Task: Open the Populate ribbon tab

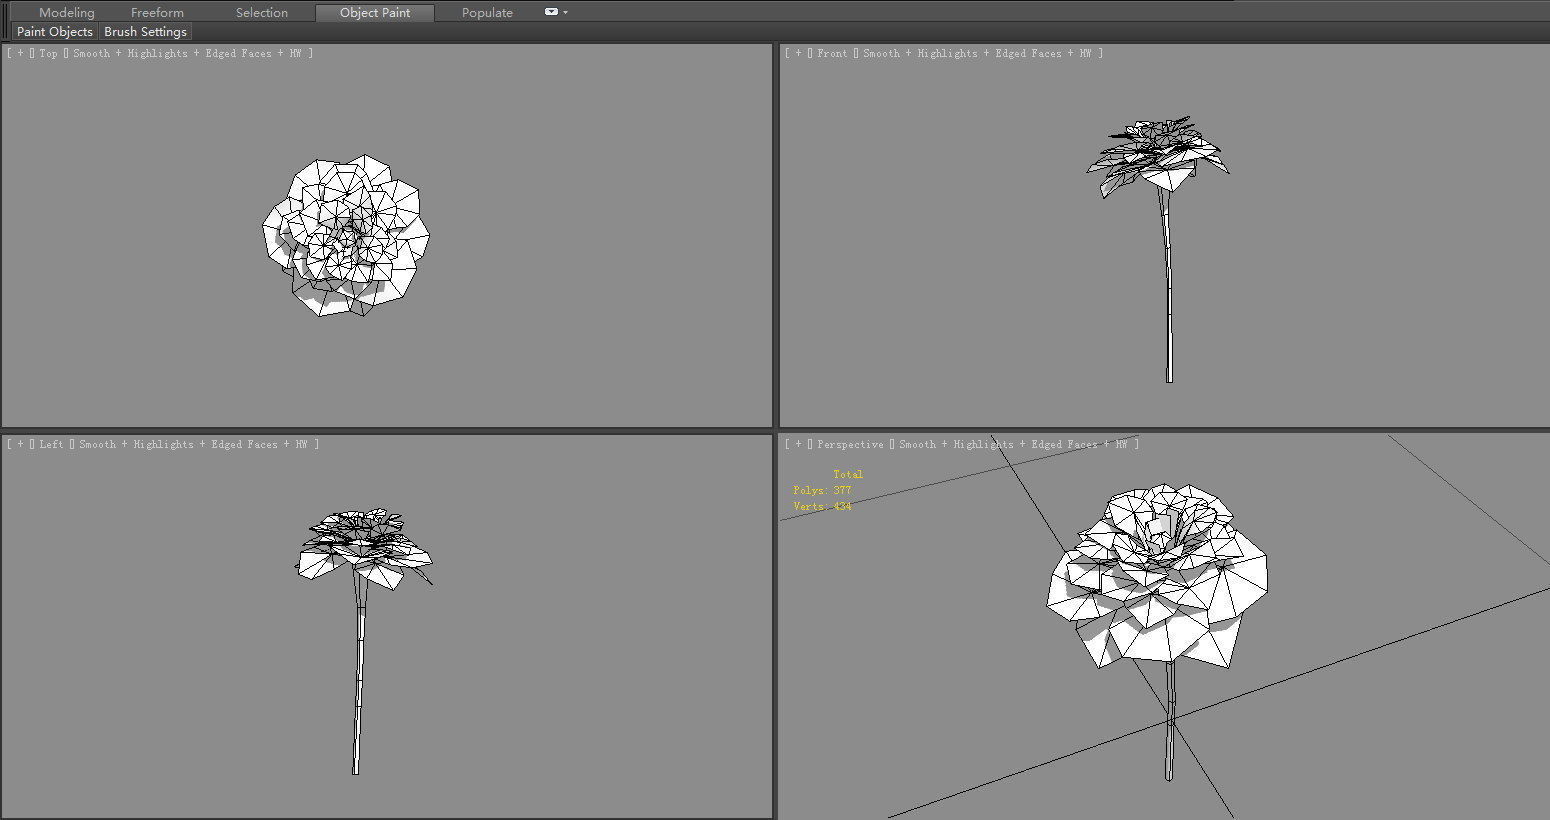Action: pyautogui.click(x=487, y=13)
